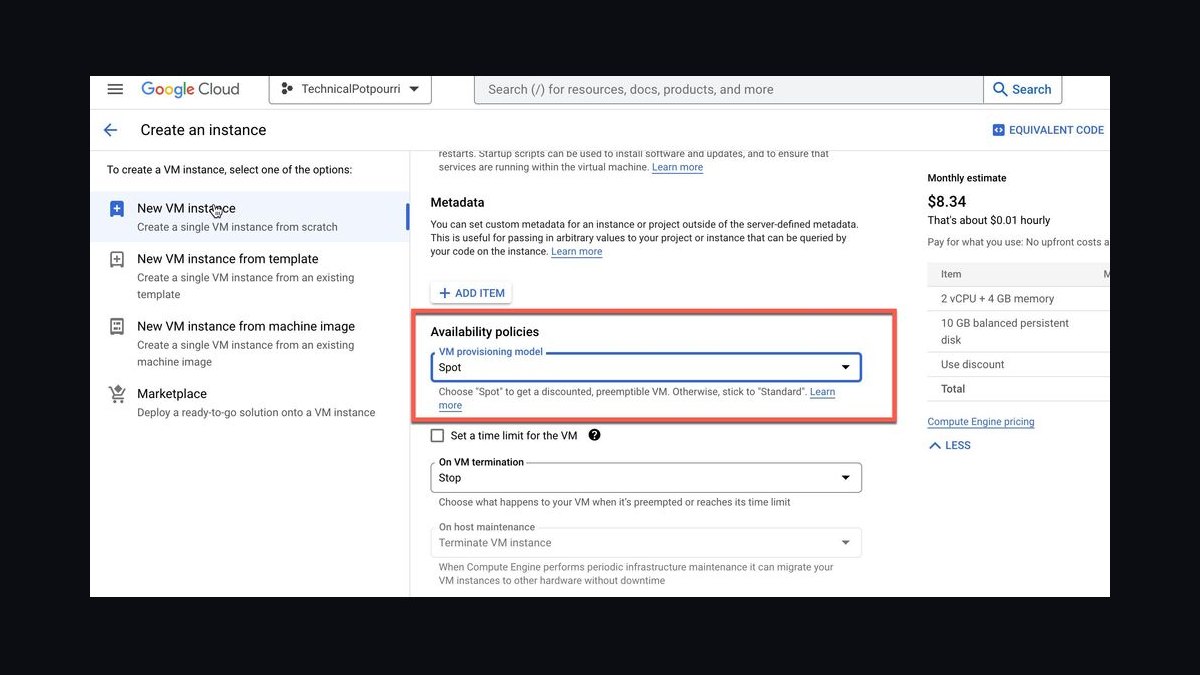Click the plus icon on Add Item
The image size is (1200, 675).
pyautogui.click(x=445, y=293)
